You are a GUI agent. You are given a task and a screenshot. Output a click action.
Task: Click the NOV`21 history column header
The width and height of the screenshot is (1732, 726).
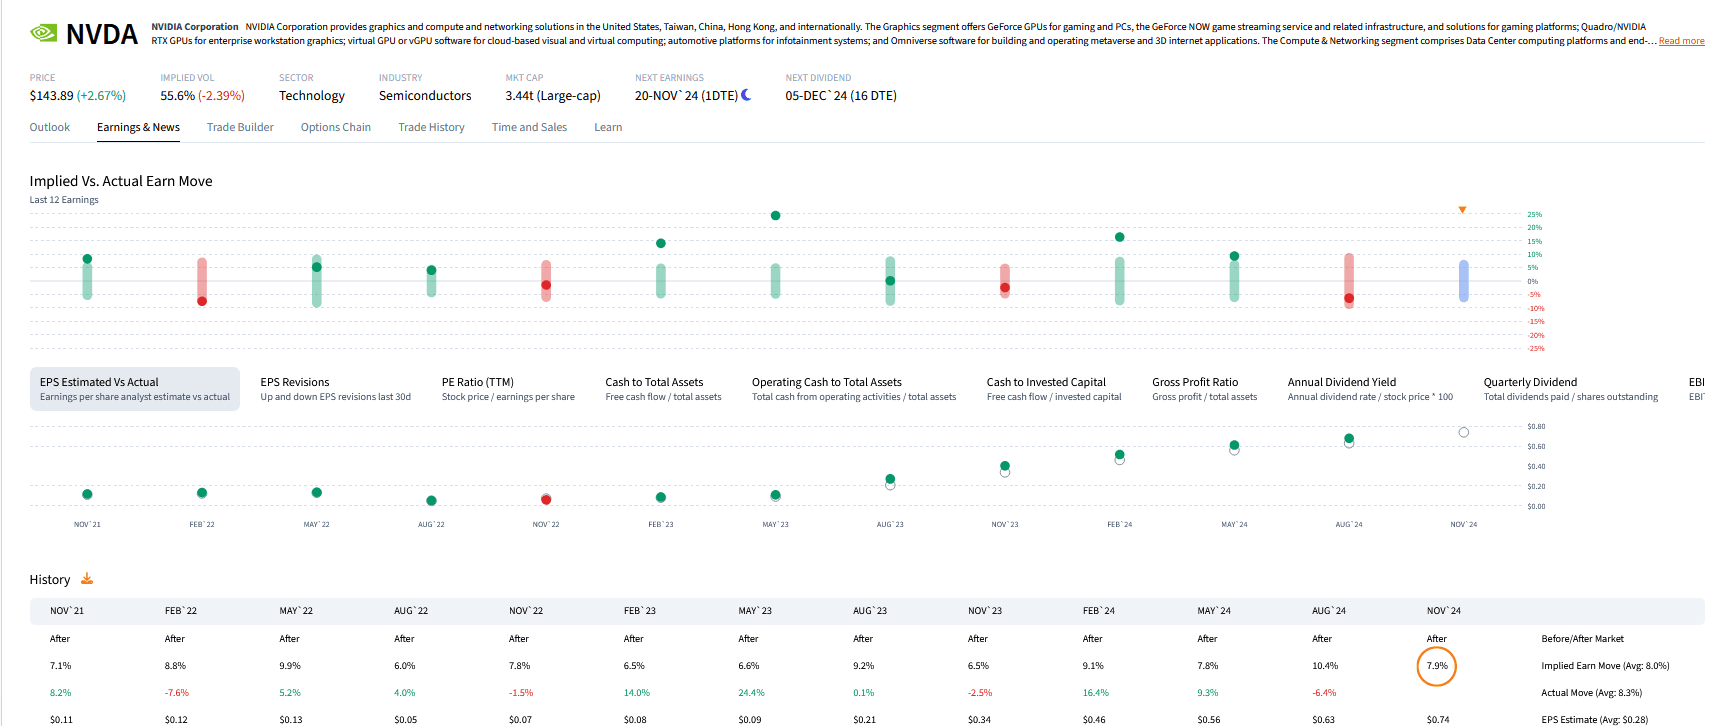(x=67, y=611)
